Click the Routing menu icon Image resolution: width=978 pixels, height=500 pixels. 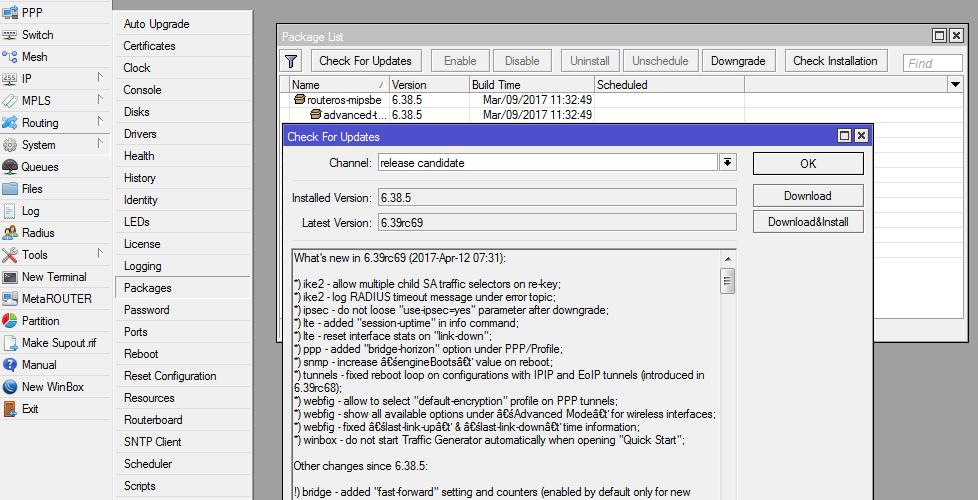point(9,123)
